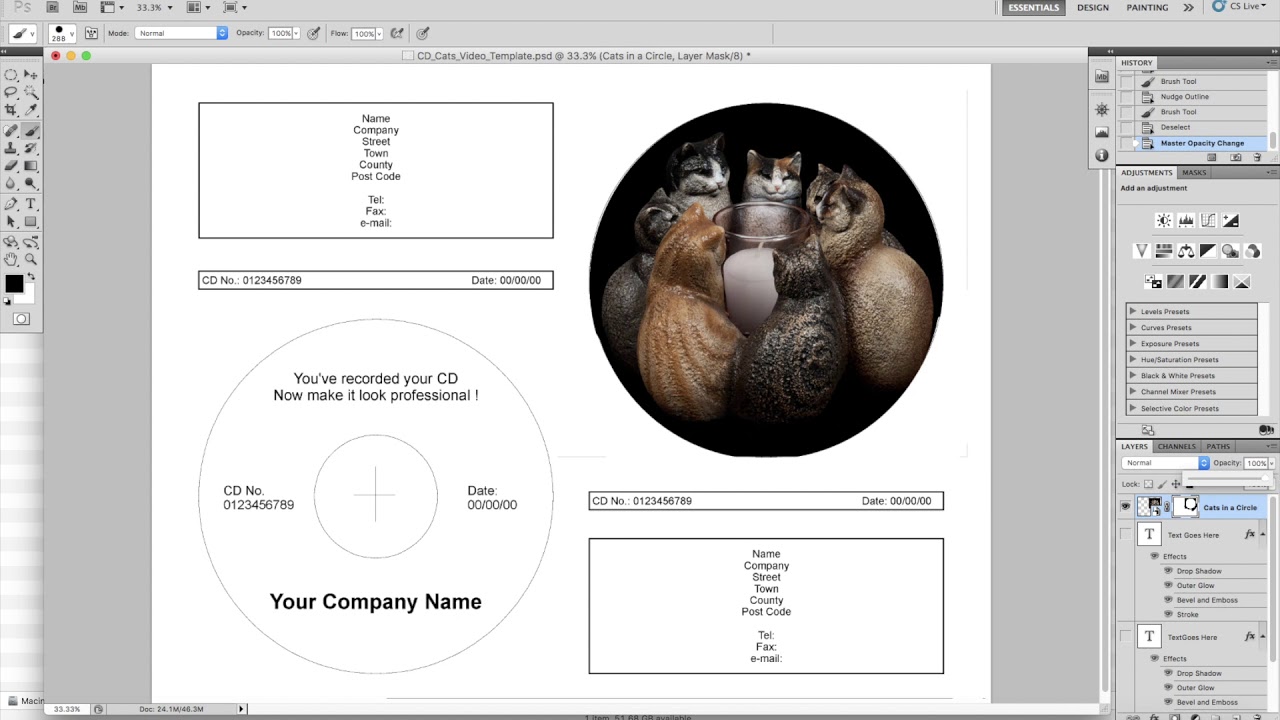Select the Lasso tool
This screenshot has height=720, width=1280.
click(x=11, y=91)
